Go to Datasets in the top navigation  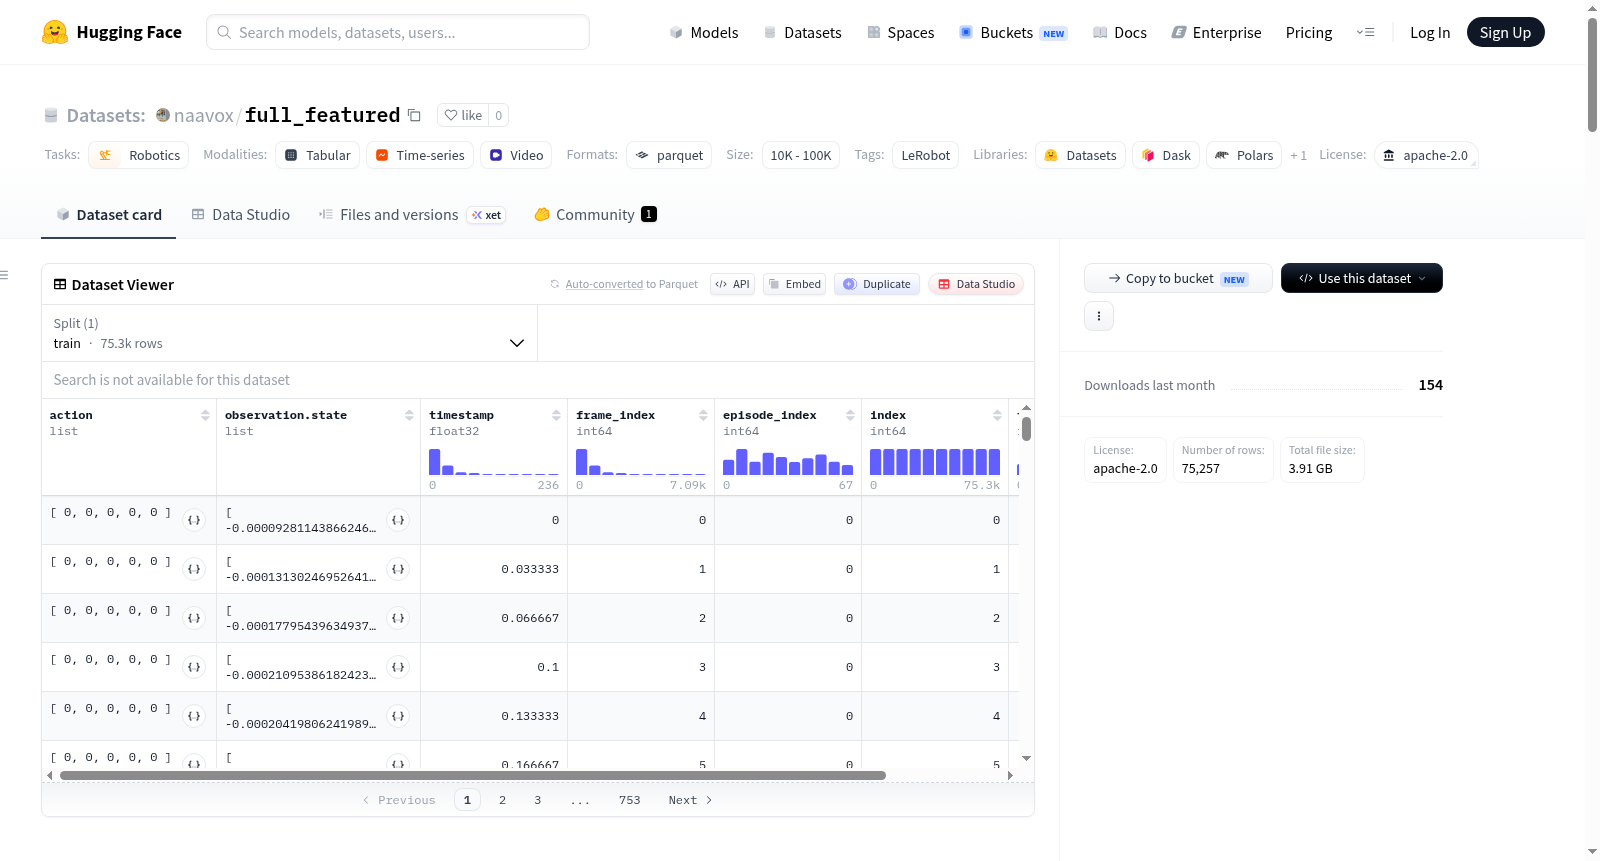802,32
